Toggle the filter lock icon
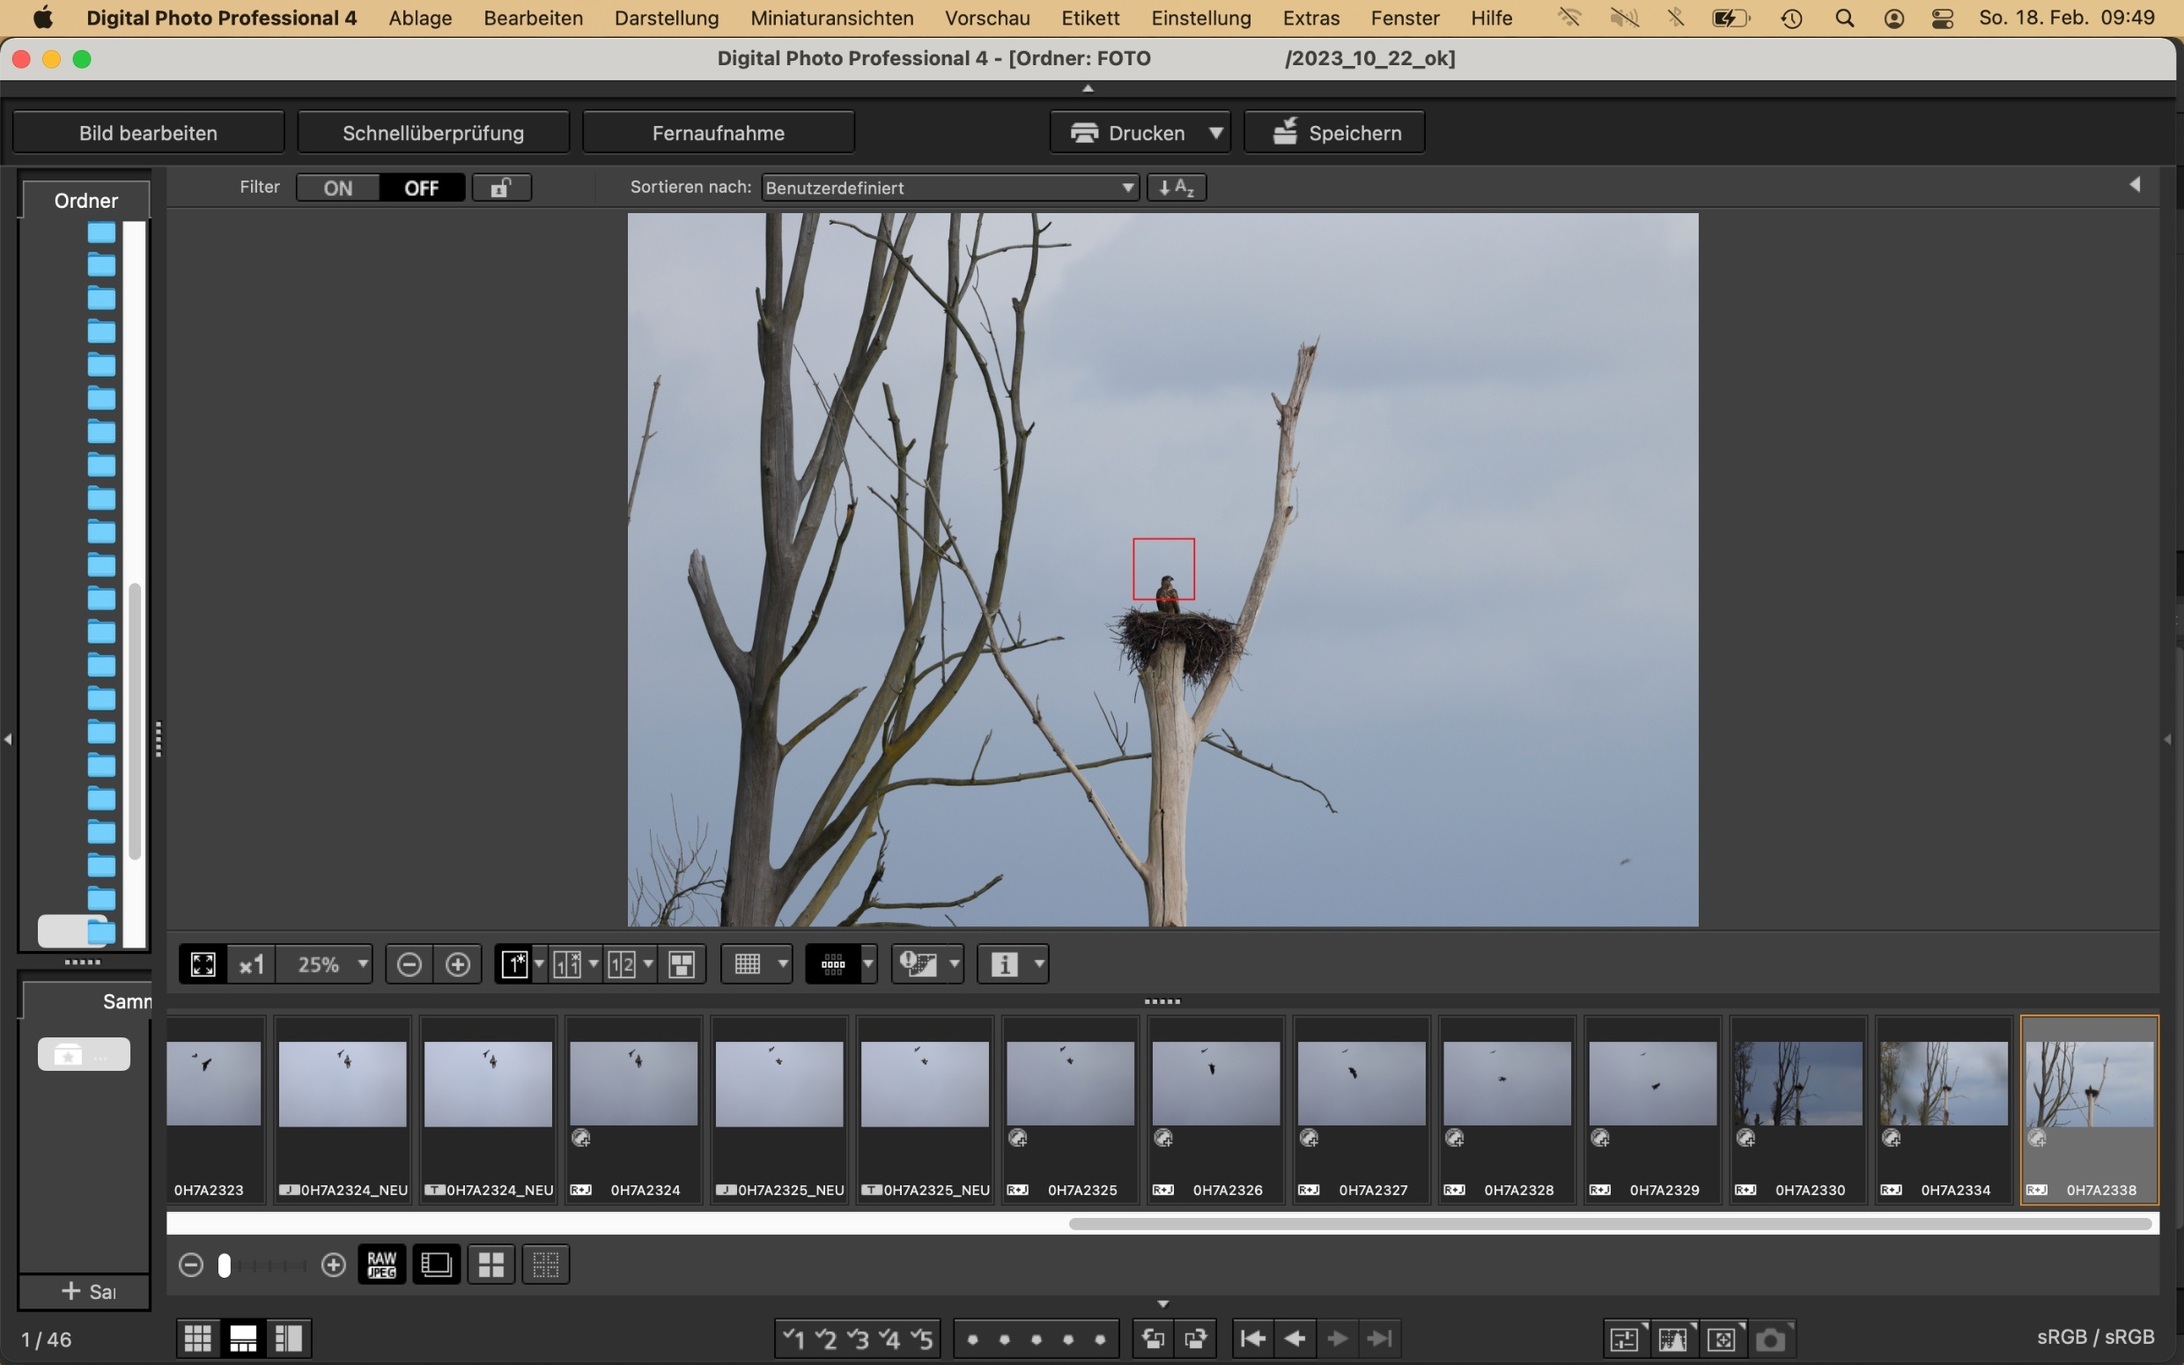 [501, 187]
